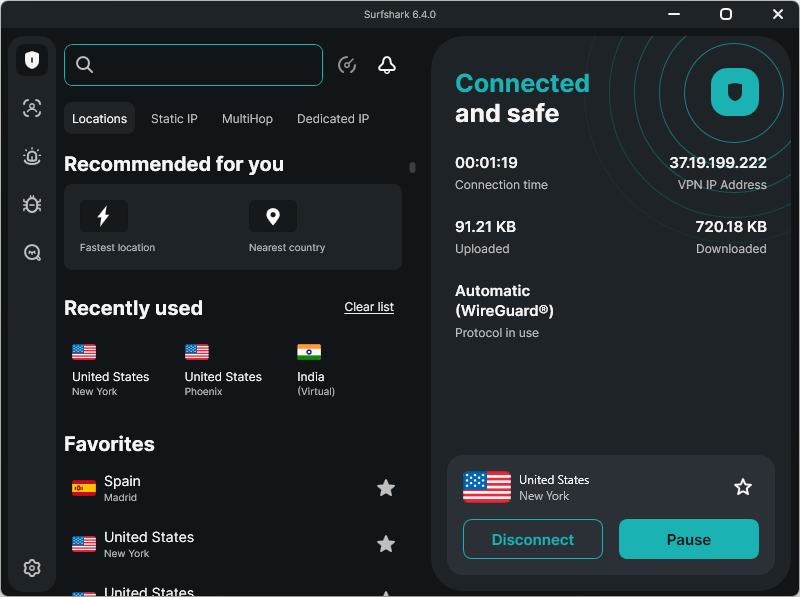The image size is (800, 597).
Task: Switch to the MultiHop tab
Action: click(x=247, y=118)
